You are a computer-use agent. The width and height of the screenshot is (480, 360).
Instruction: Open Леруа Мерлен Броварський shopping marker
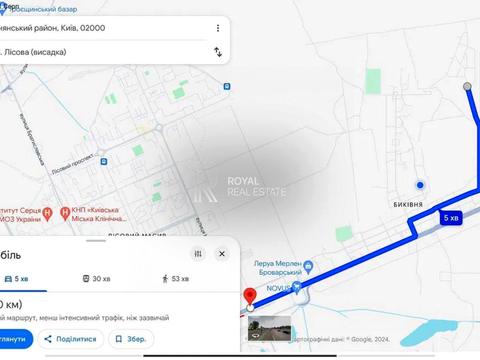(x=309, y=267)
